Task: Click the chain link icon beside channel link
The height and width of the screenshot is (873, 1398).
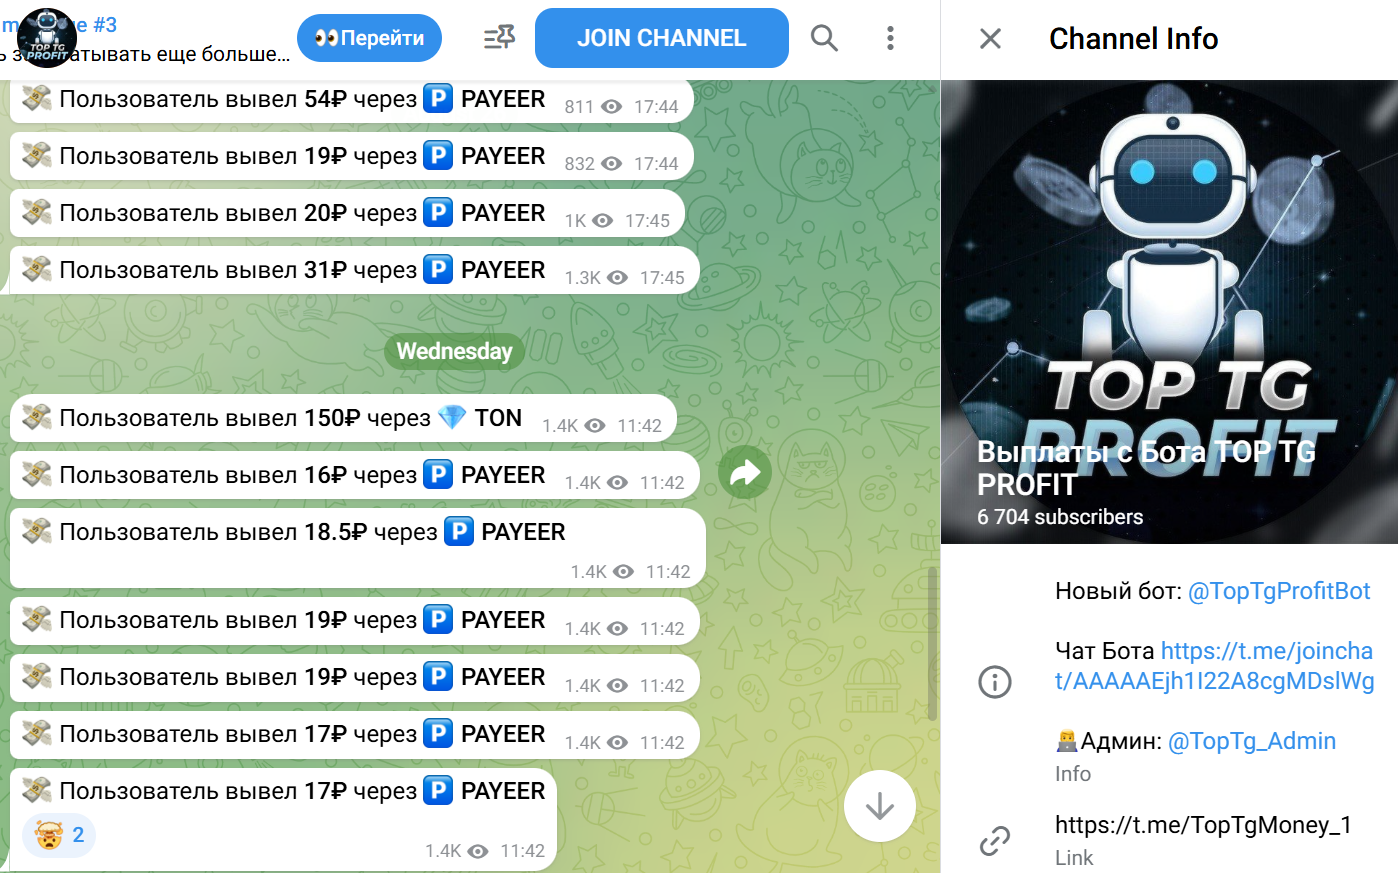Action: (x=995, y=840)
